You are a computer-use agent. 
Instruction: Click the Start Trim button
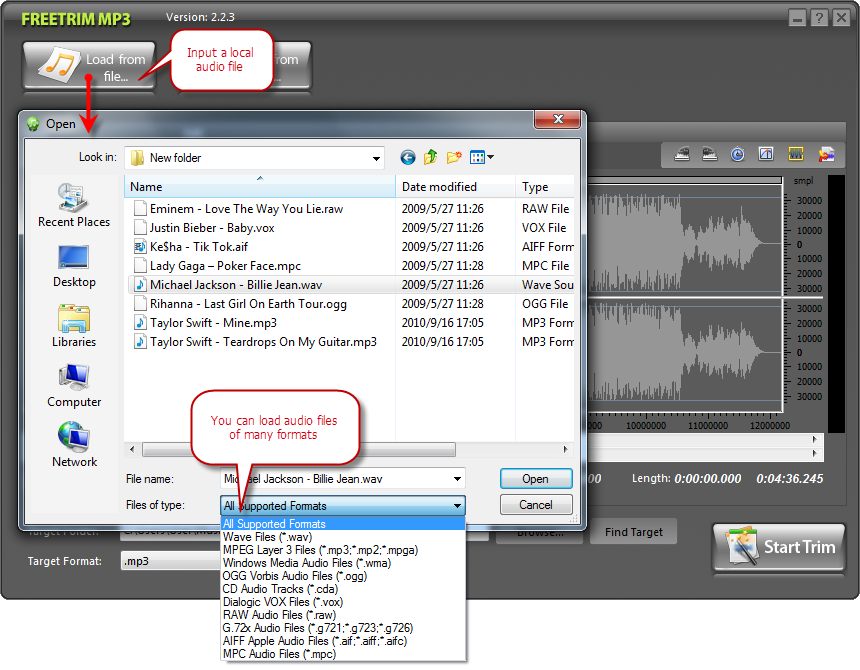coord(779,547)
